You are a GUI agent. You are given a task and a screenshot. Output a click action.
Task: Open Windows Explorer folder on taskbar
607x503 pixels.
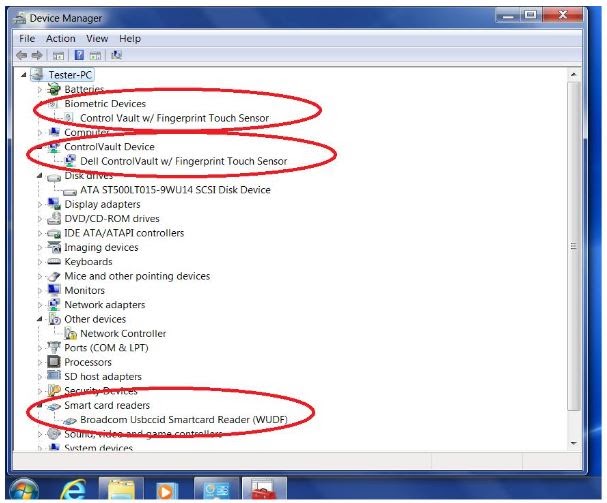click(x=121, y=489)
